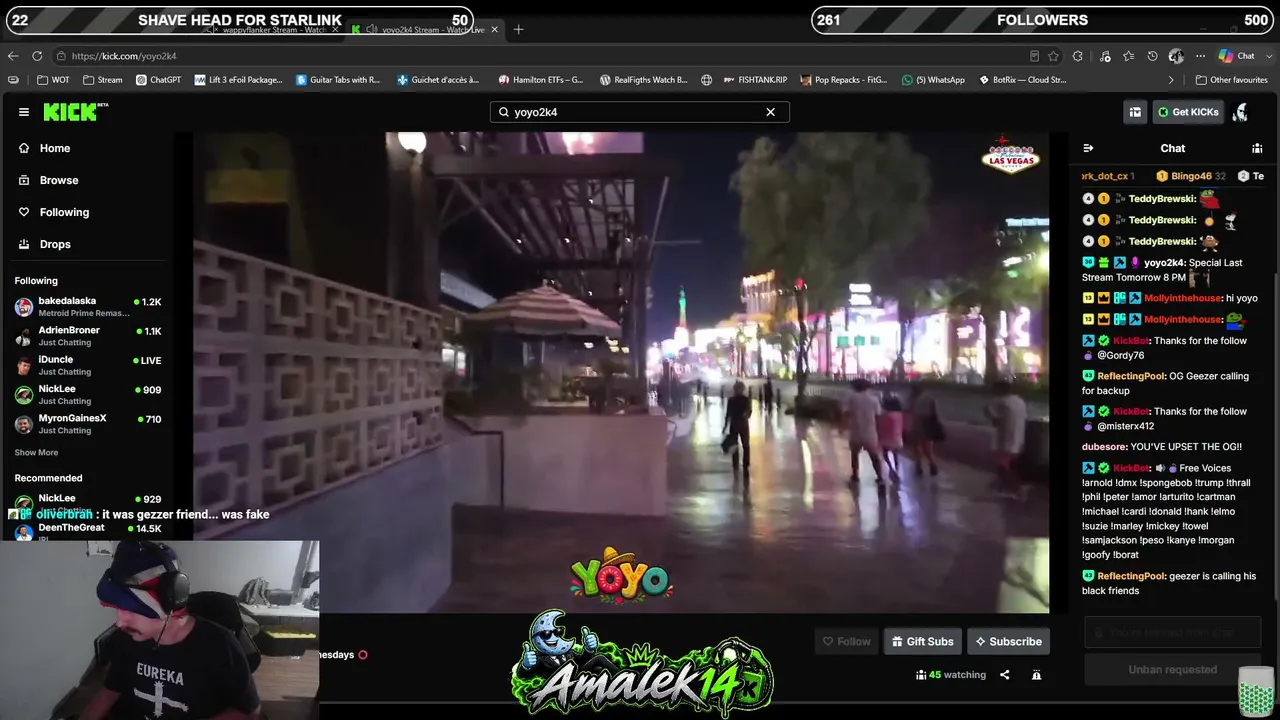This screenshot has height=720, width=1280.
Task: Click the browser back arrow
Action: [13, 56]
